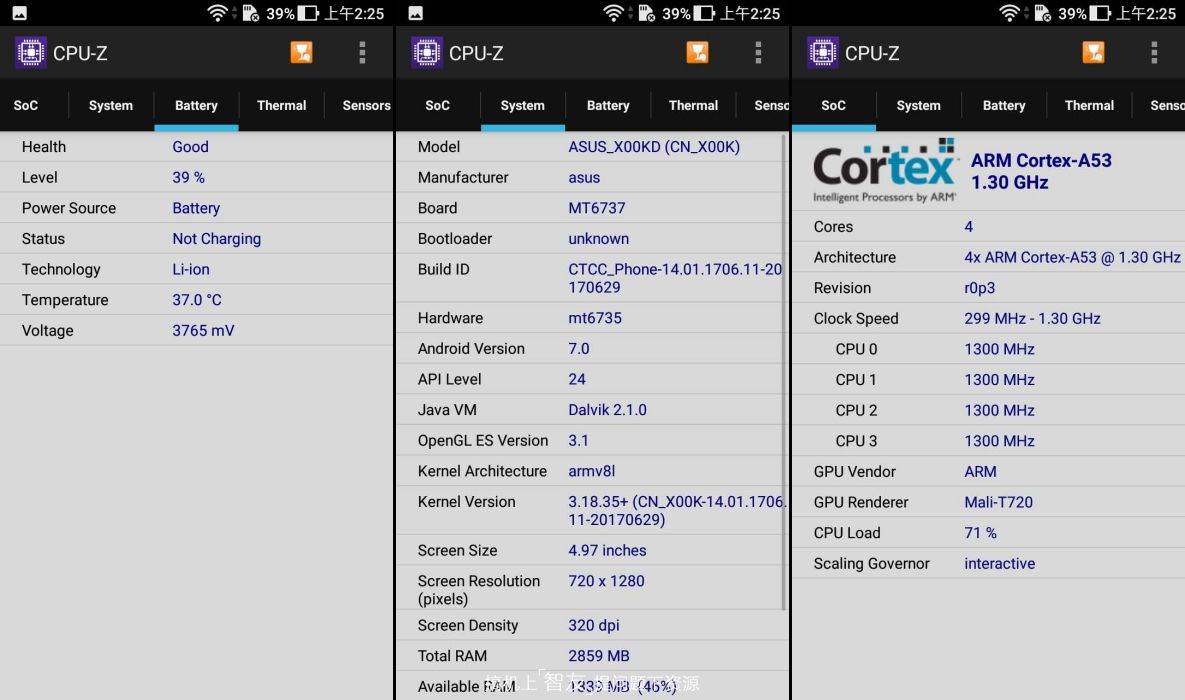Image resolution: width=1185 pixels, height=700 pixels.
Task: Open the Battery tab on the Cortex SoC screen
Action: (x=1003, y=105)
